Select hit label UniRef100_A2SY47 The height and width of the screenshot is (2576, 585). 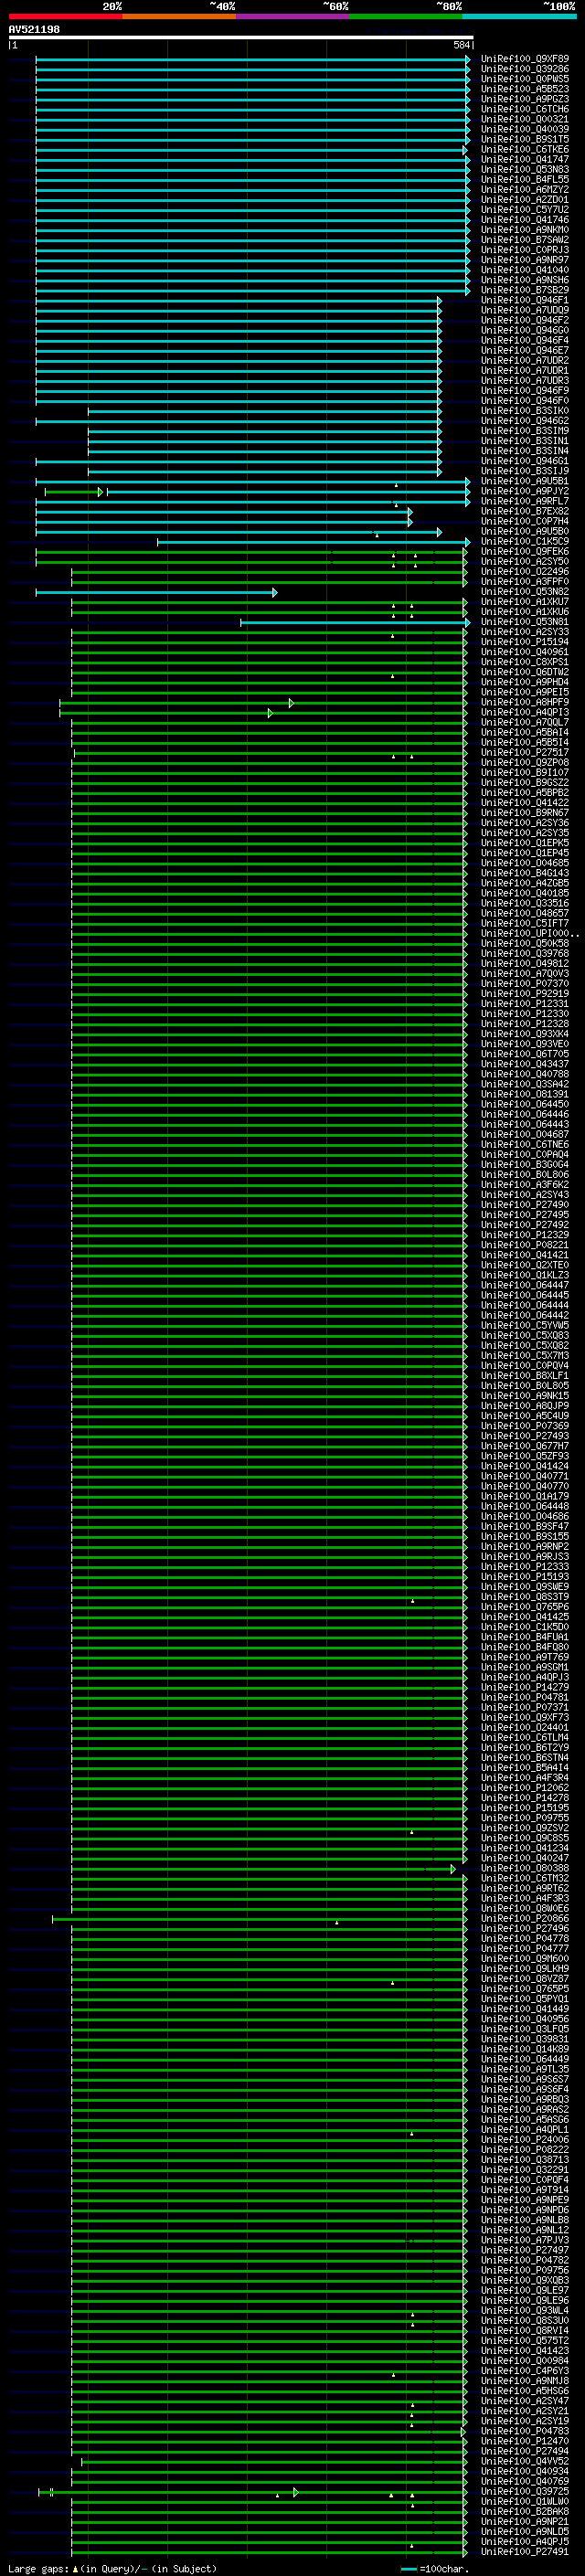point(524,2401)
